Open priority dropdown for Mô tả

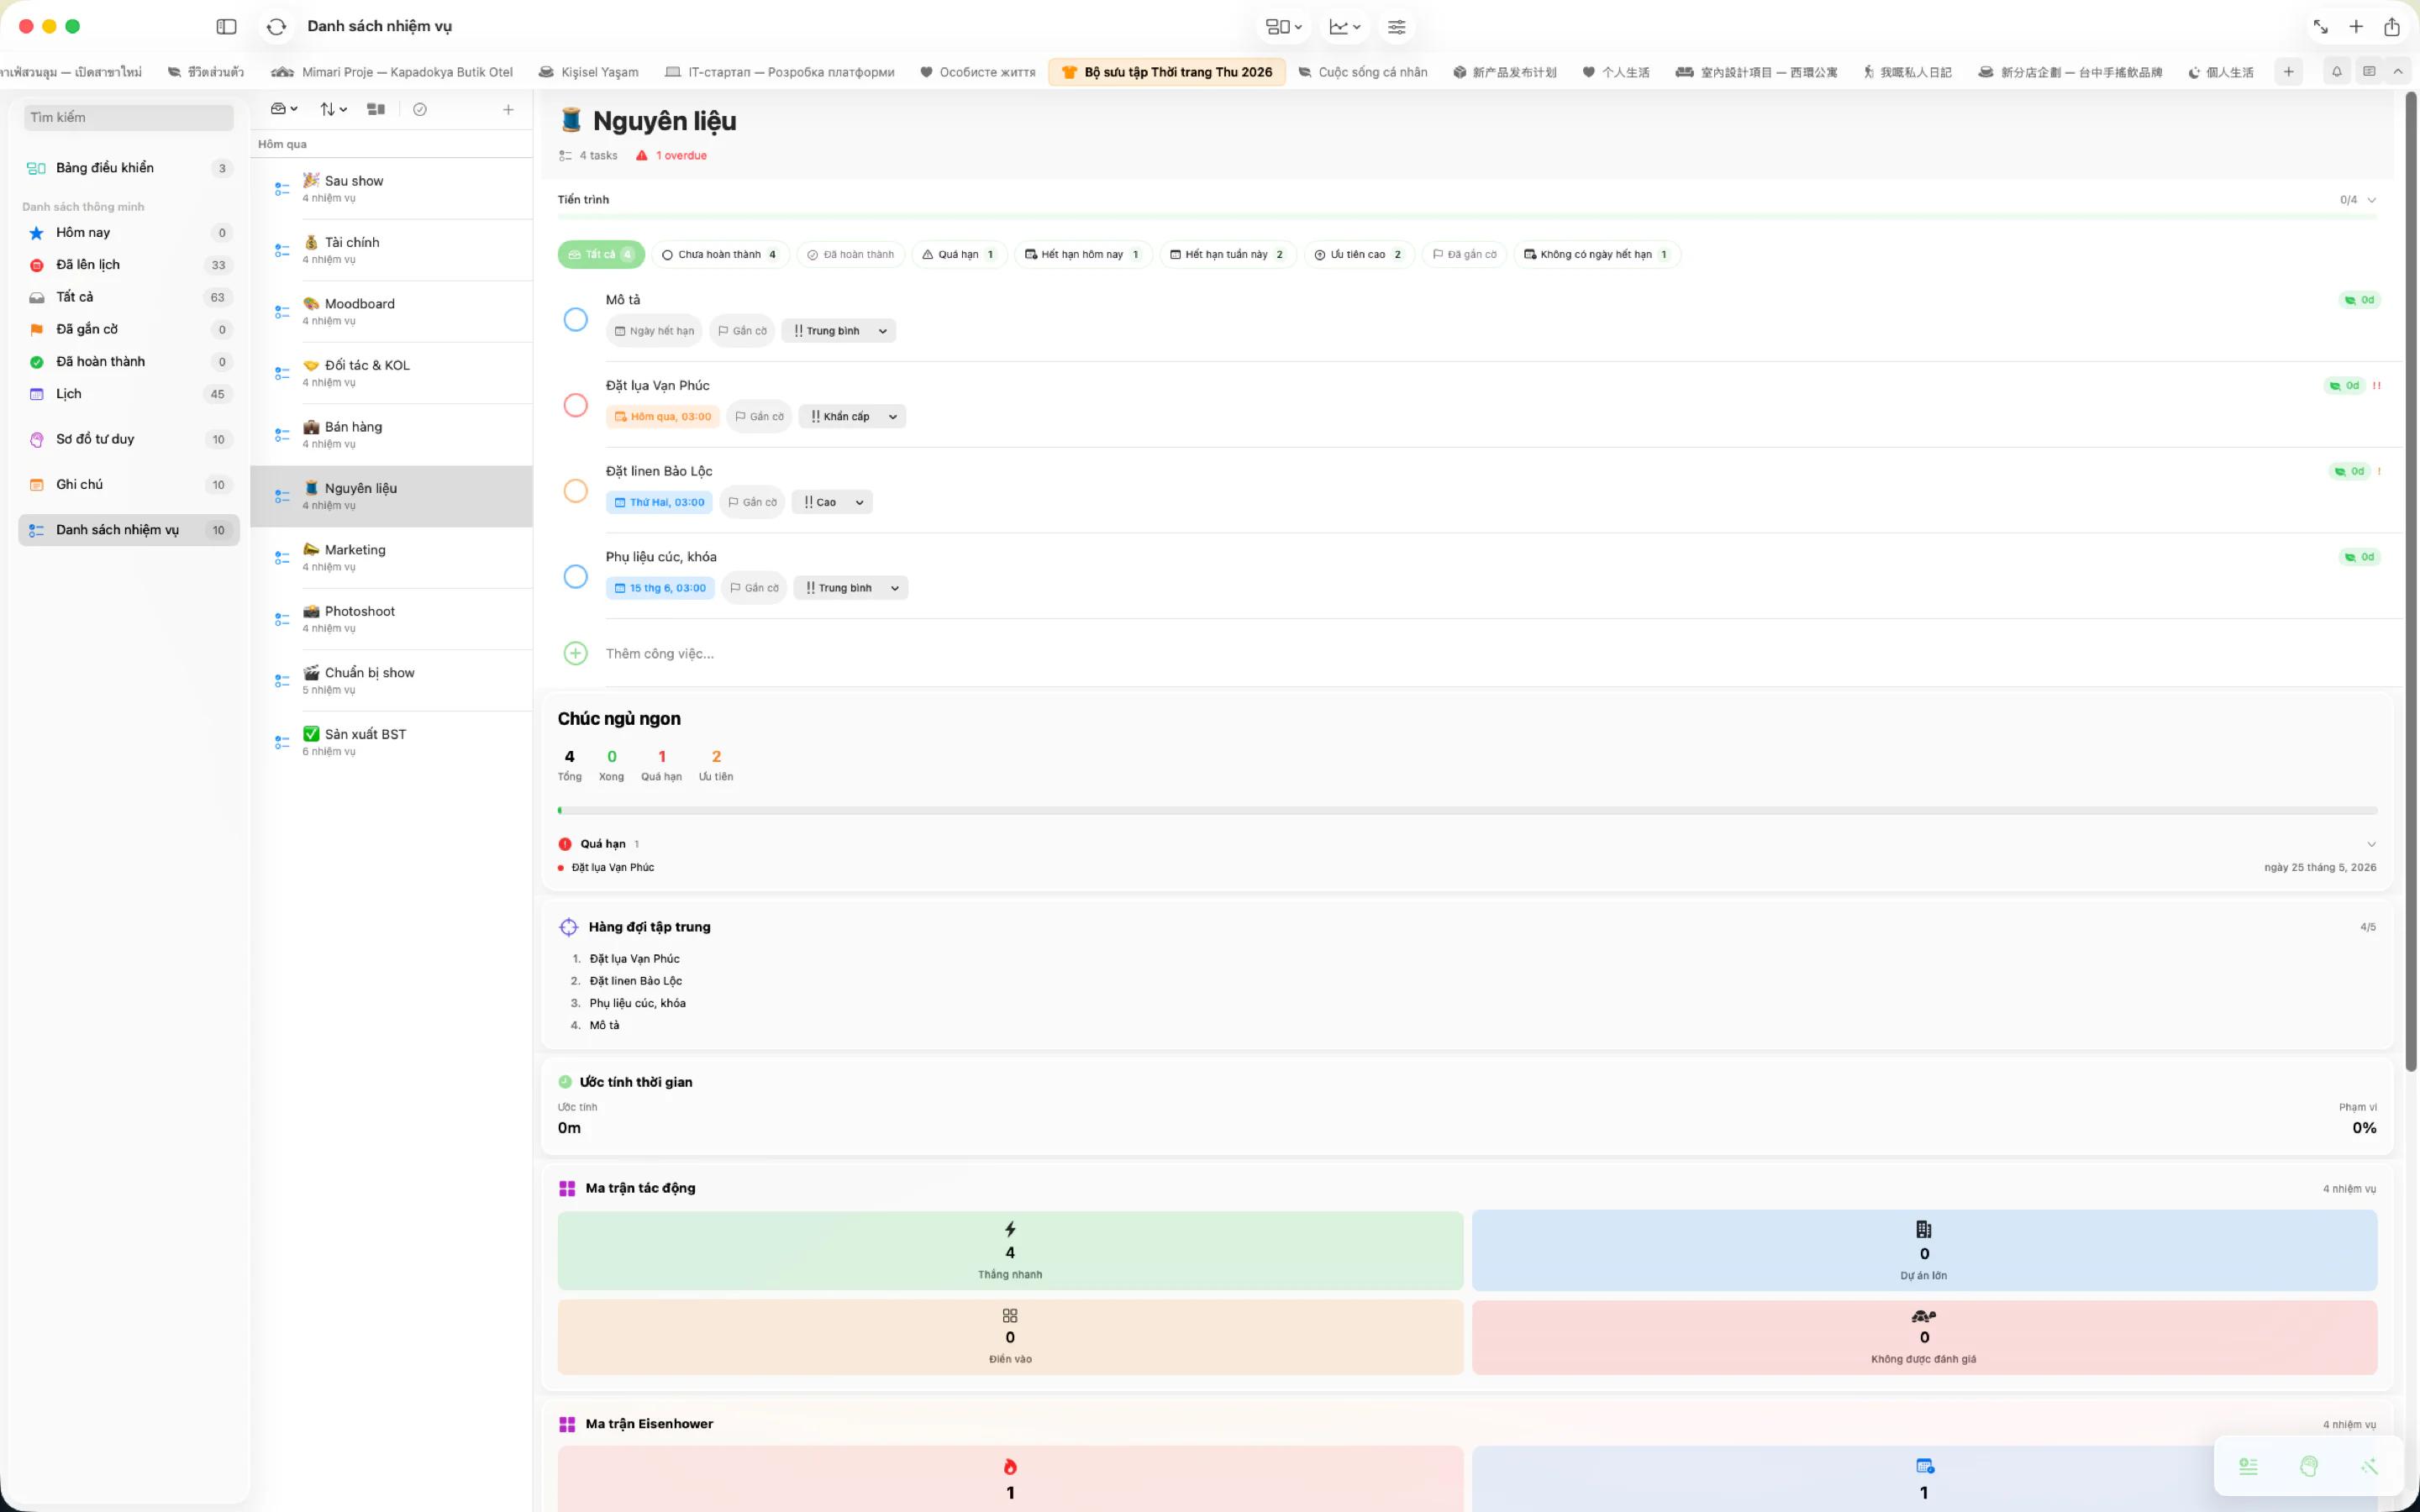(838, 331)
